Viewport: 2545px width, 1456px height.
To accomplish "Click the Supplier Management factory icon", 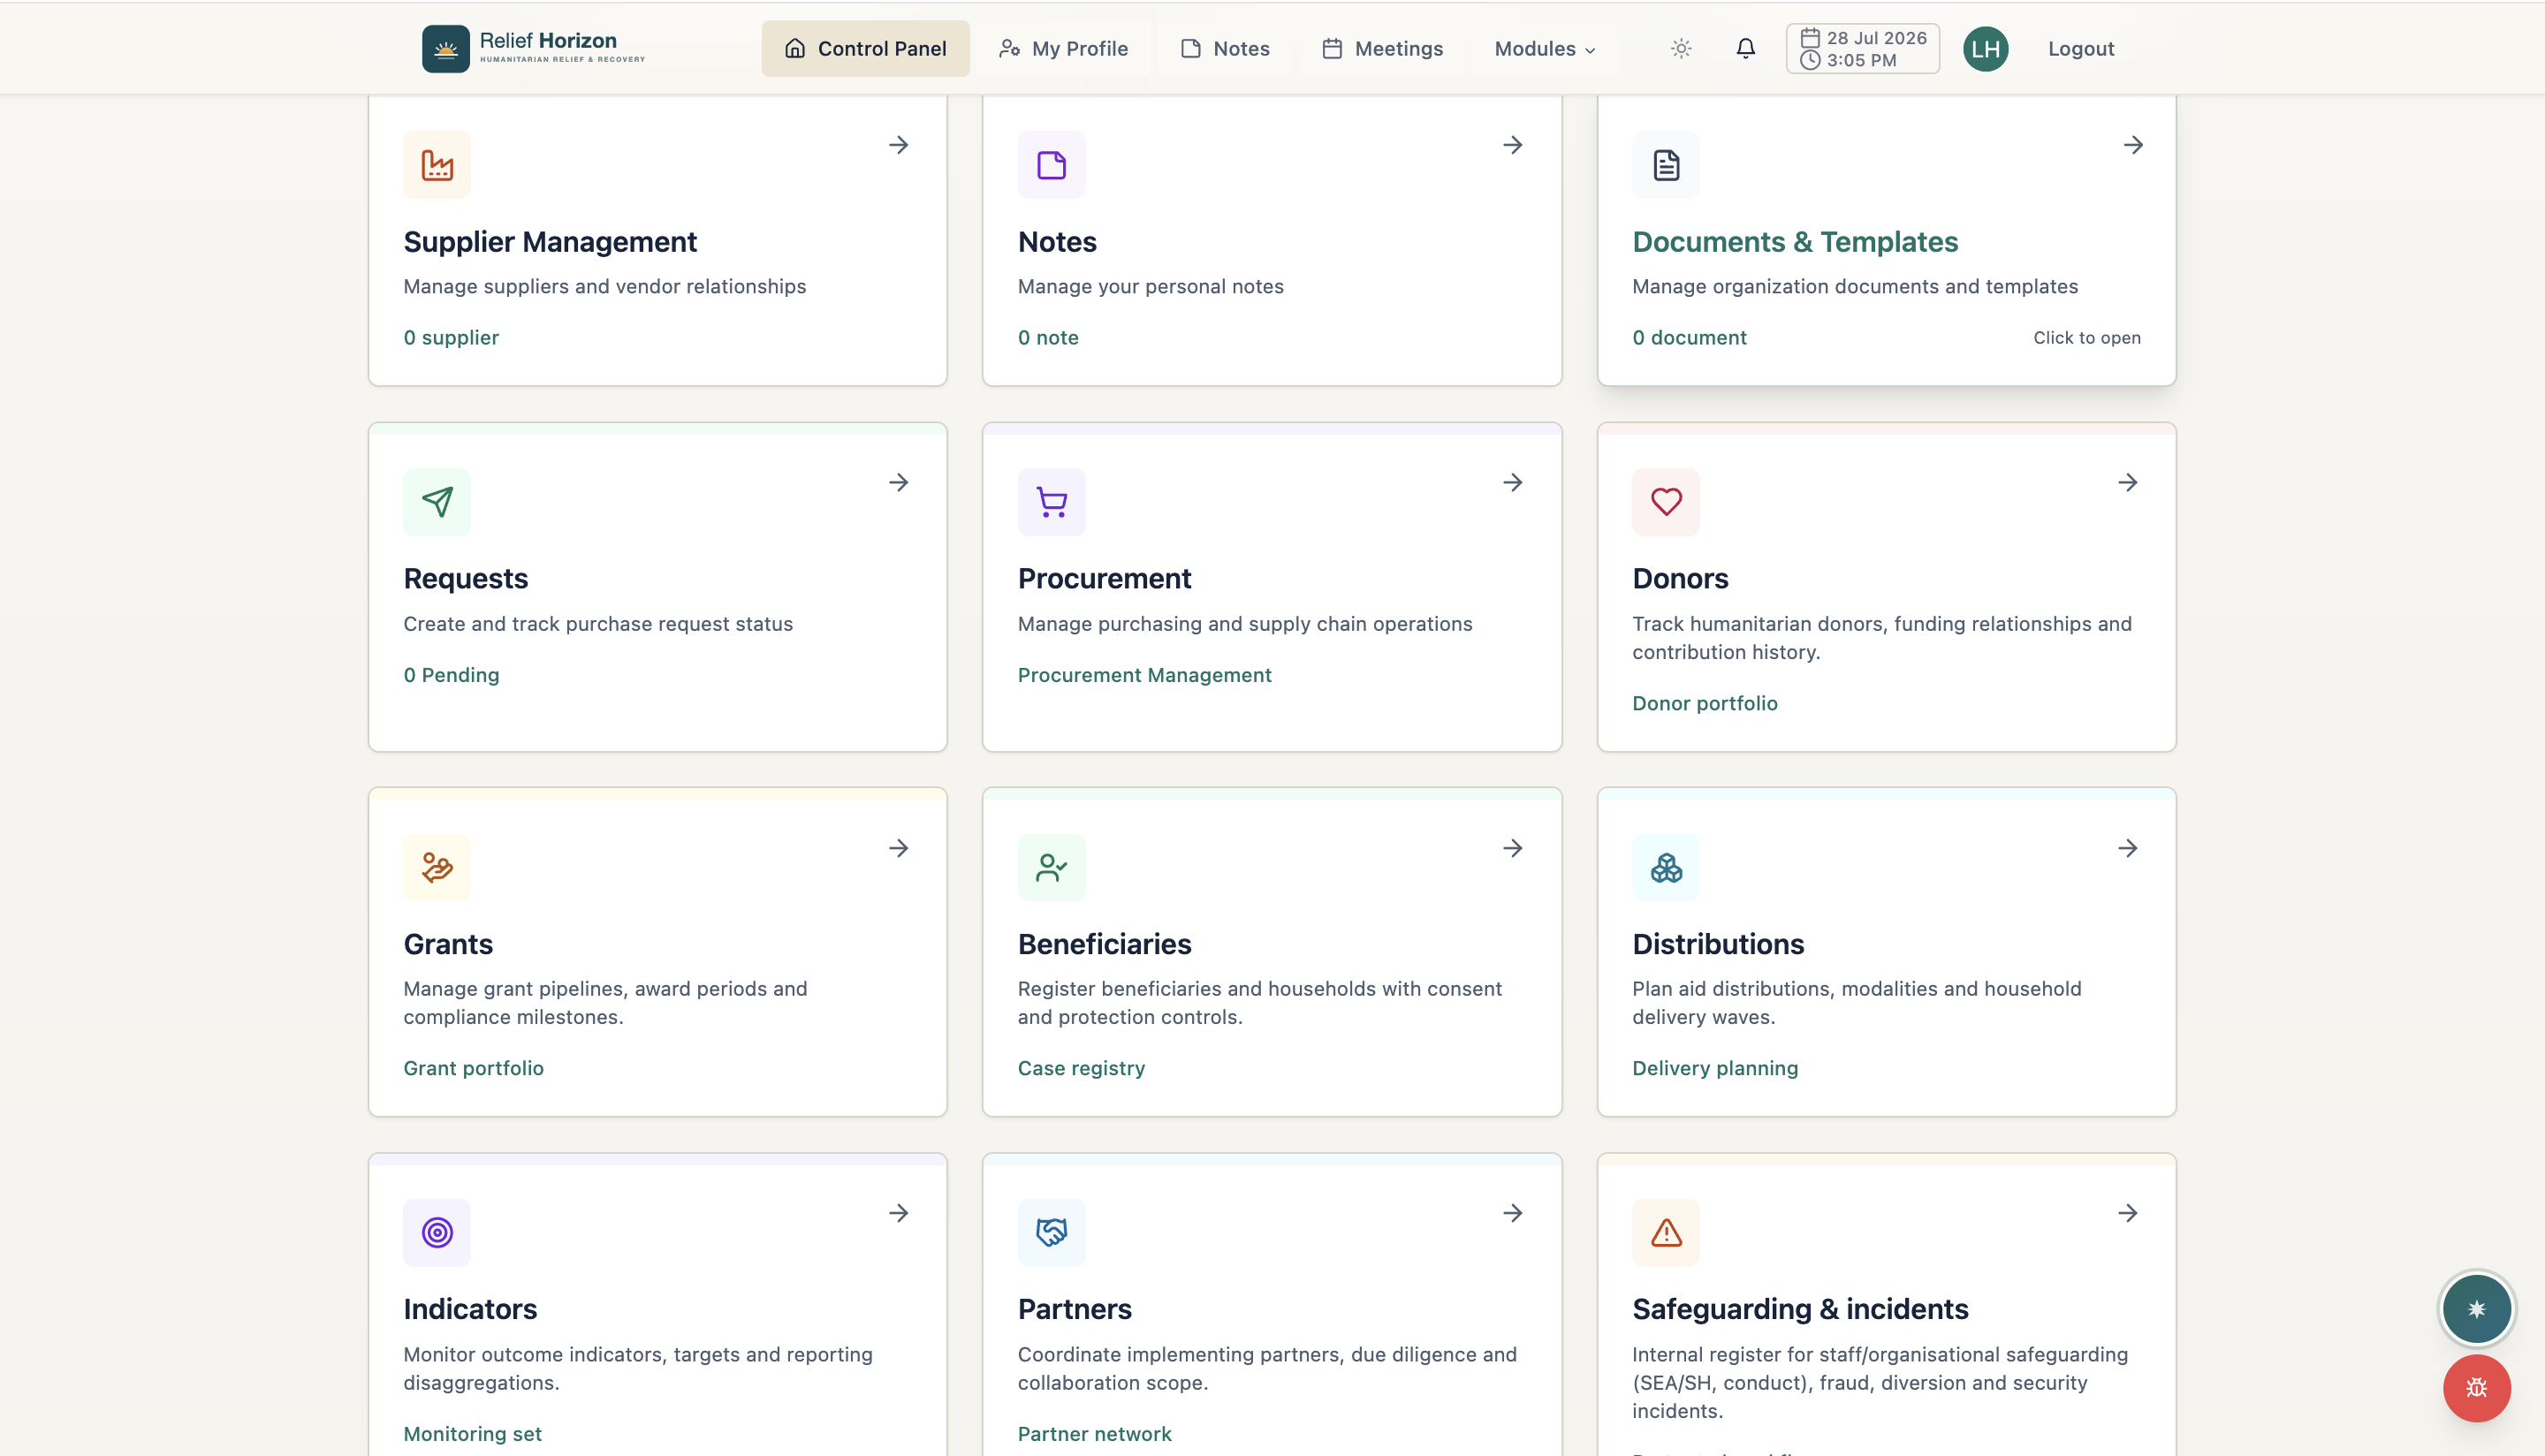I will tap(437, 165).
